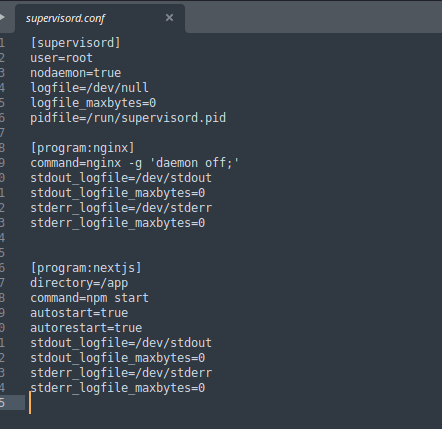Click the empty tab bar area

pyautogui.click(x=313, y=17)
